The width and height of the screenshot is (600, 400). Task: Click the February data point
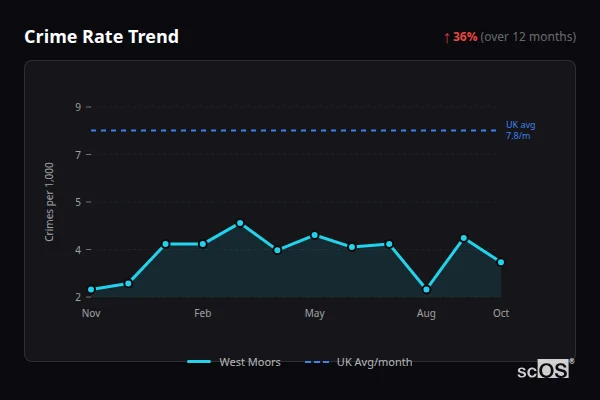[x=203, y=244]
